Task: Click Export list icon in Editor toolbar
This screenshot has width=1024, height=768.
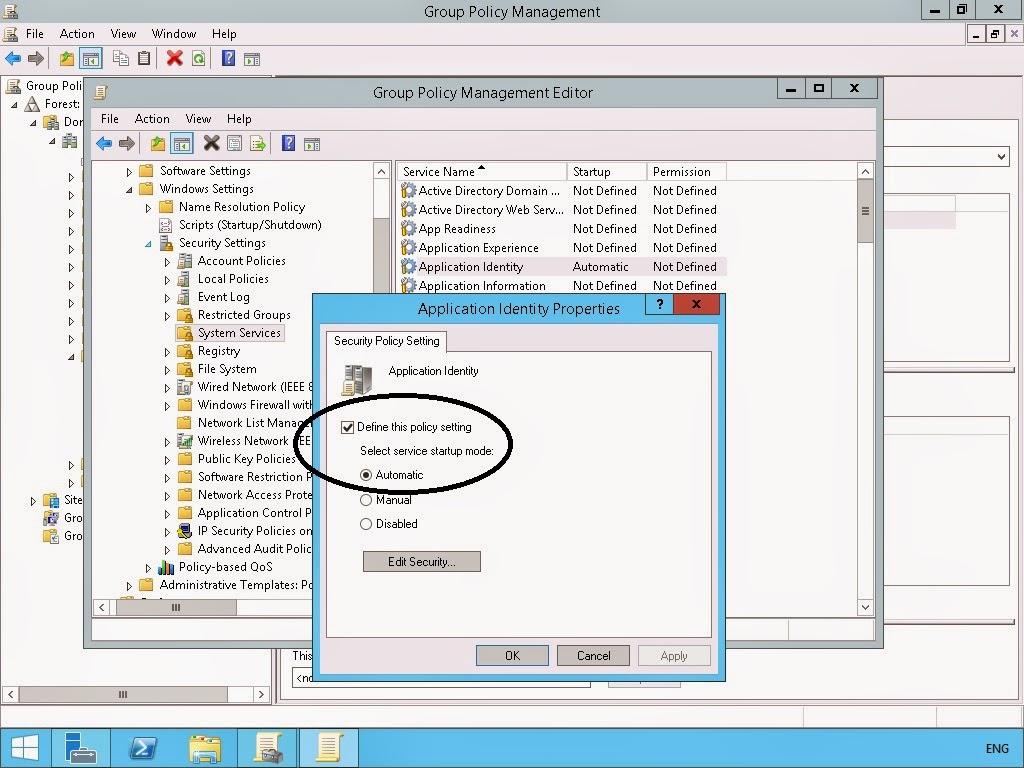Action: [258, 144]
